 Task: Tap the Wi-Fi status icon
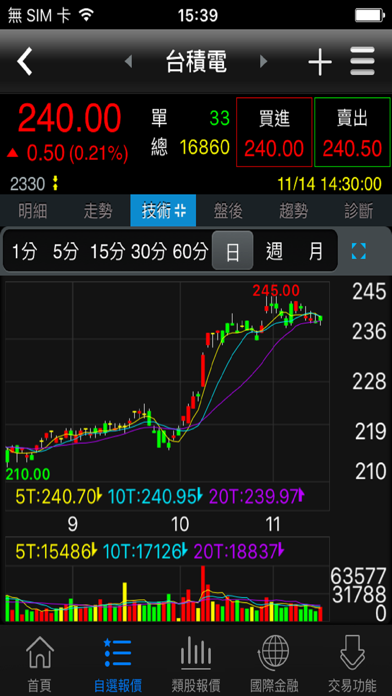pos(86,16)
